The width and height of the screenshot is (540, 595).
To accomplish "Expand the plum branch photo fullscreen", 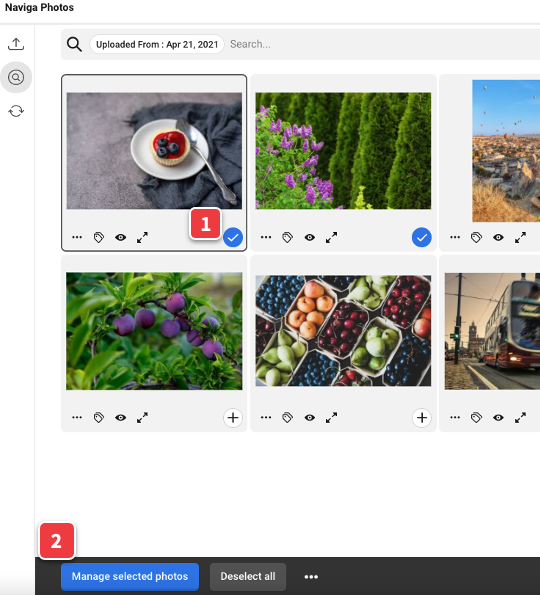I will point(142,418).
